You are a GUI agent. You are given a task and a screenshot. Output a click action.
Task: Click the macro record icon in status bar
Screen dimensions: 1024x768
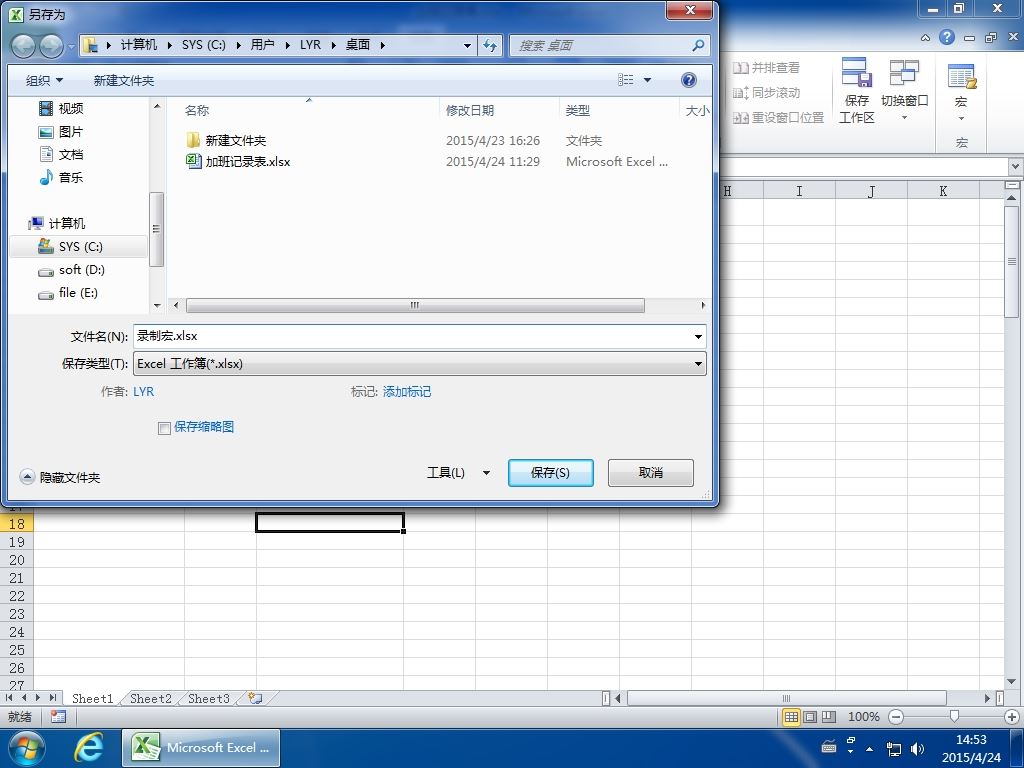tap(58, 716)
